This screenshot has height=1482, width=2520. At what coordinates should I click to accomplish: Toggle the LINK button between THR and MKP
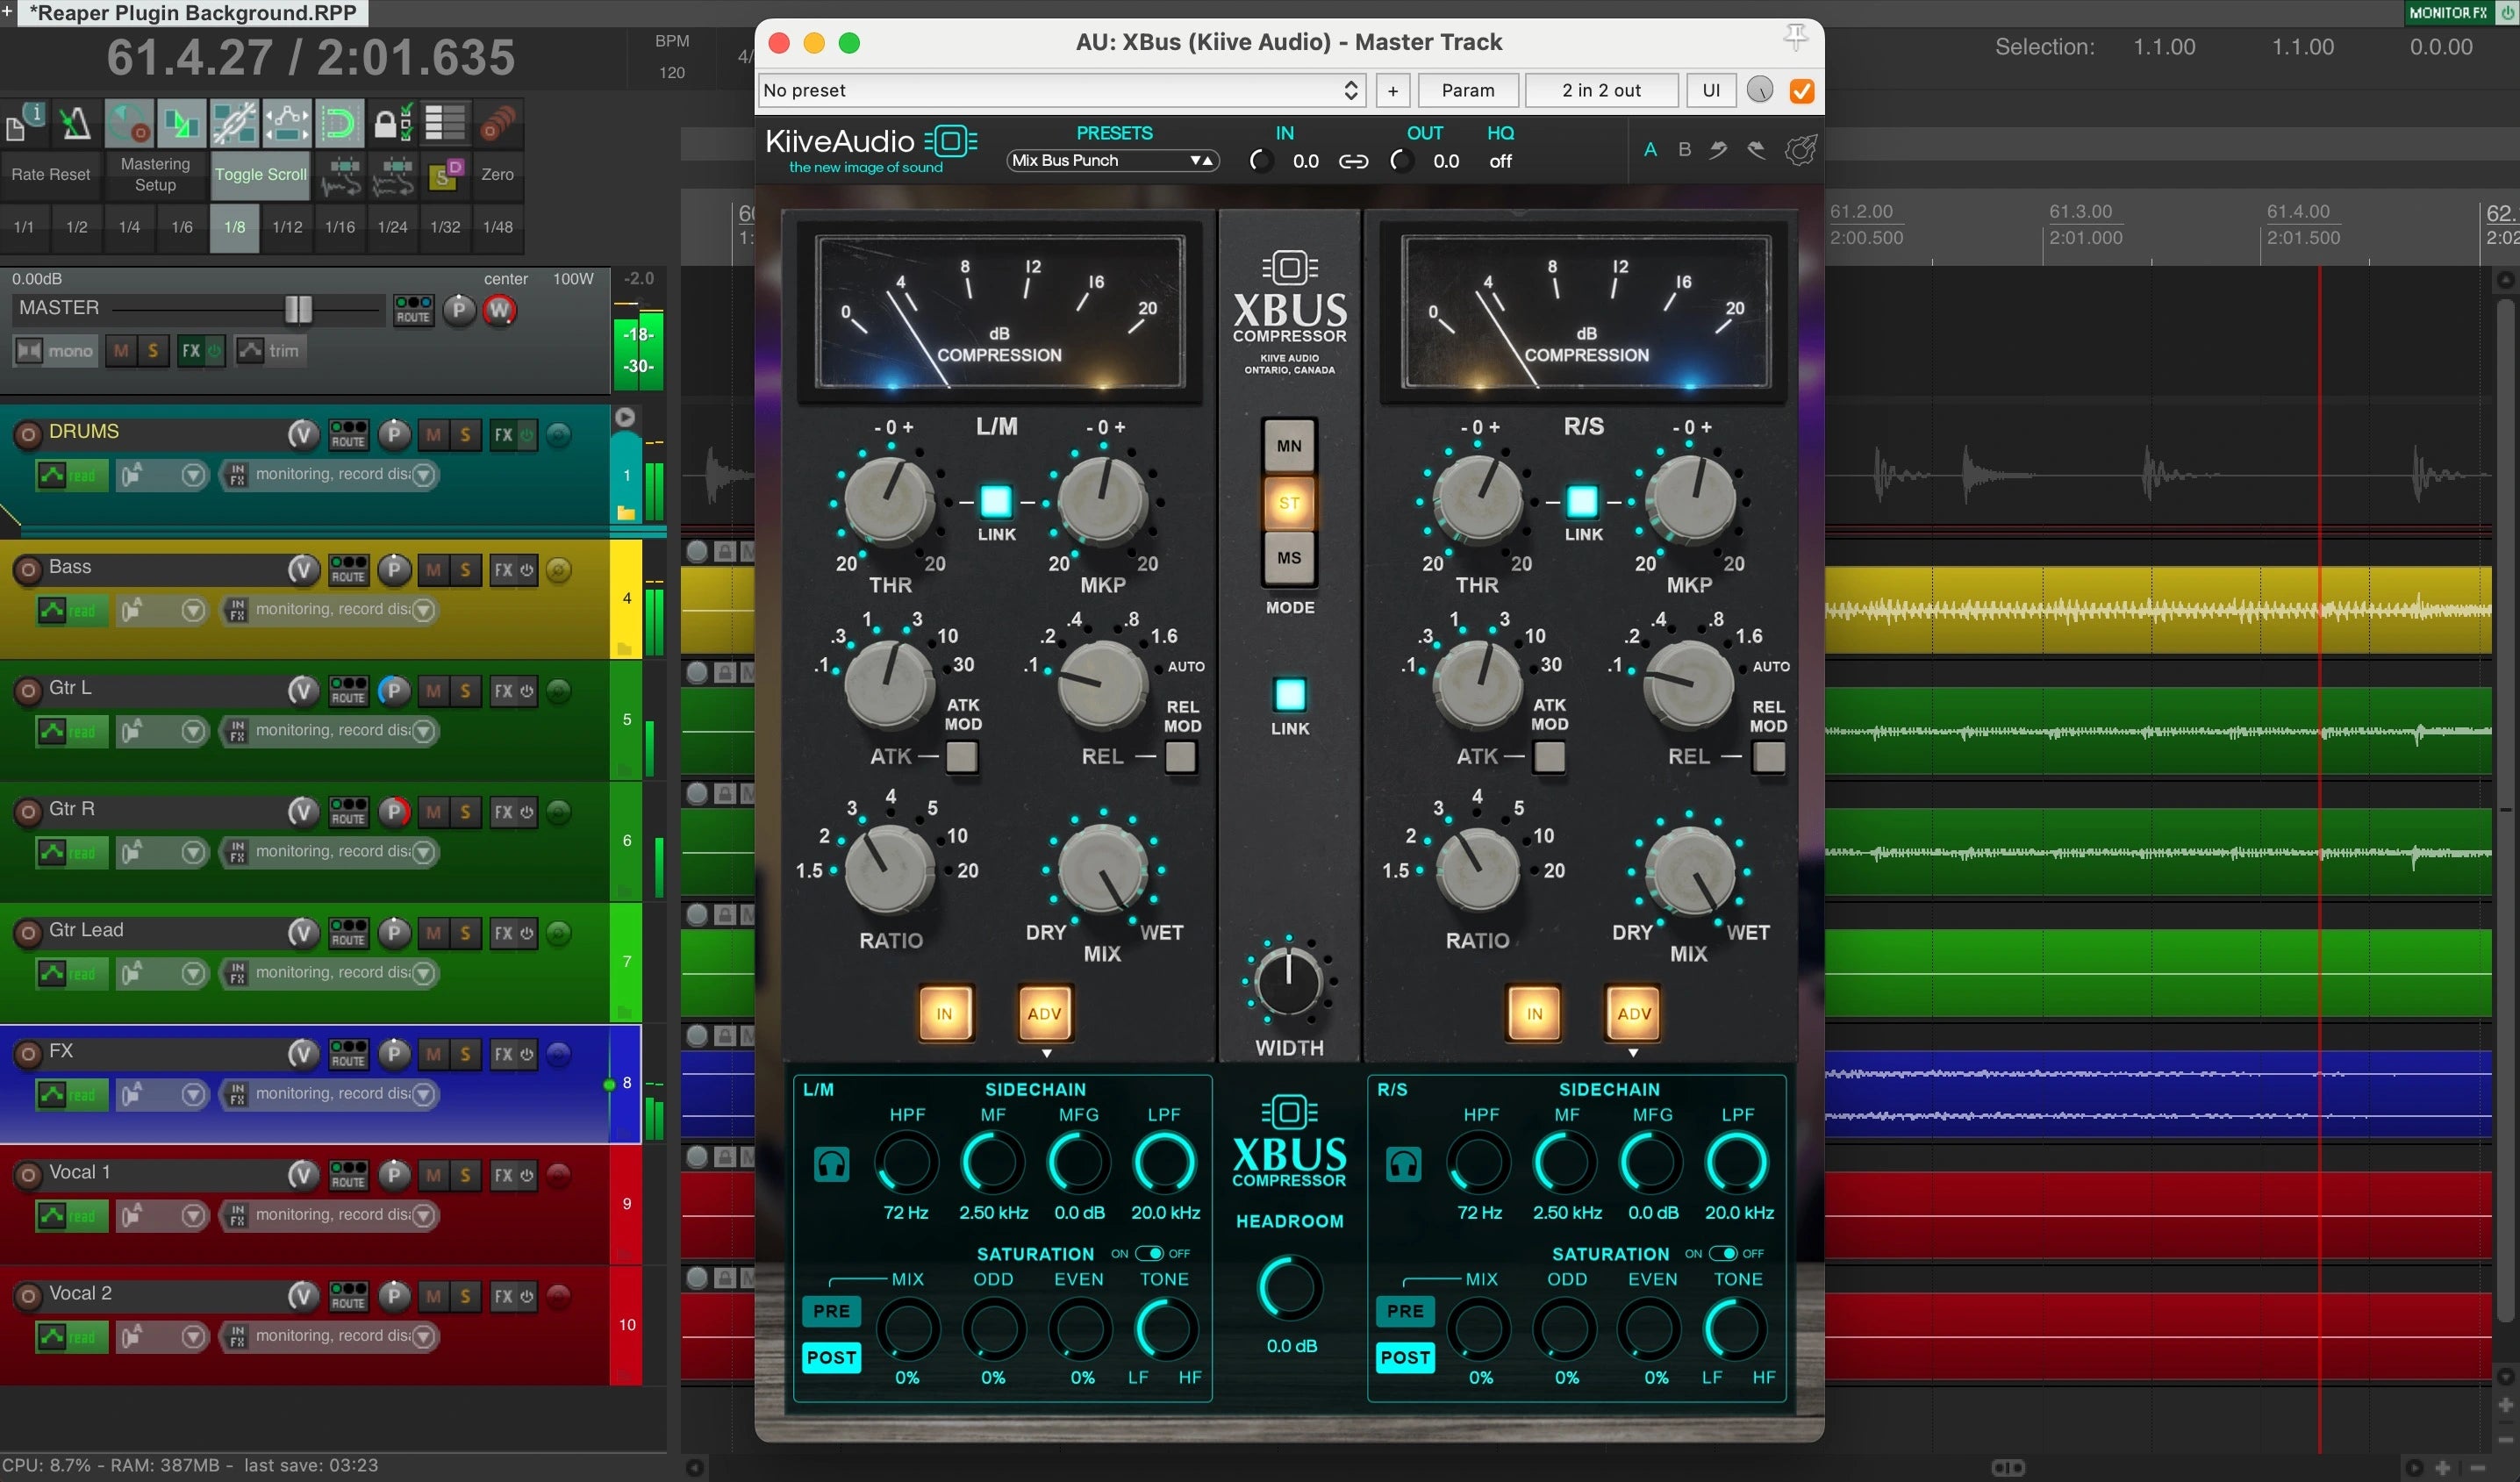coord(995,503)
